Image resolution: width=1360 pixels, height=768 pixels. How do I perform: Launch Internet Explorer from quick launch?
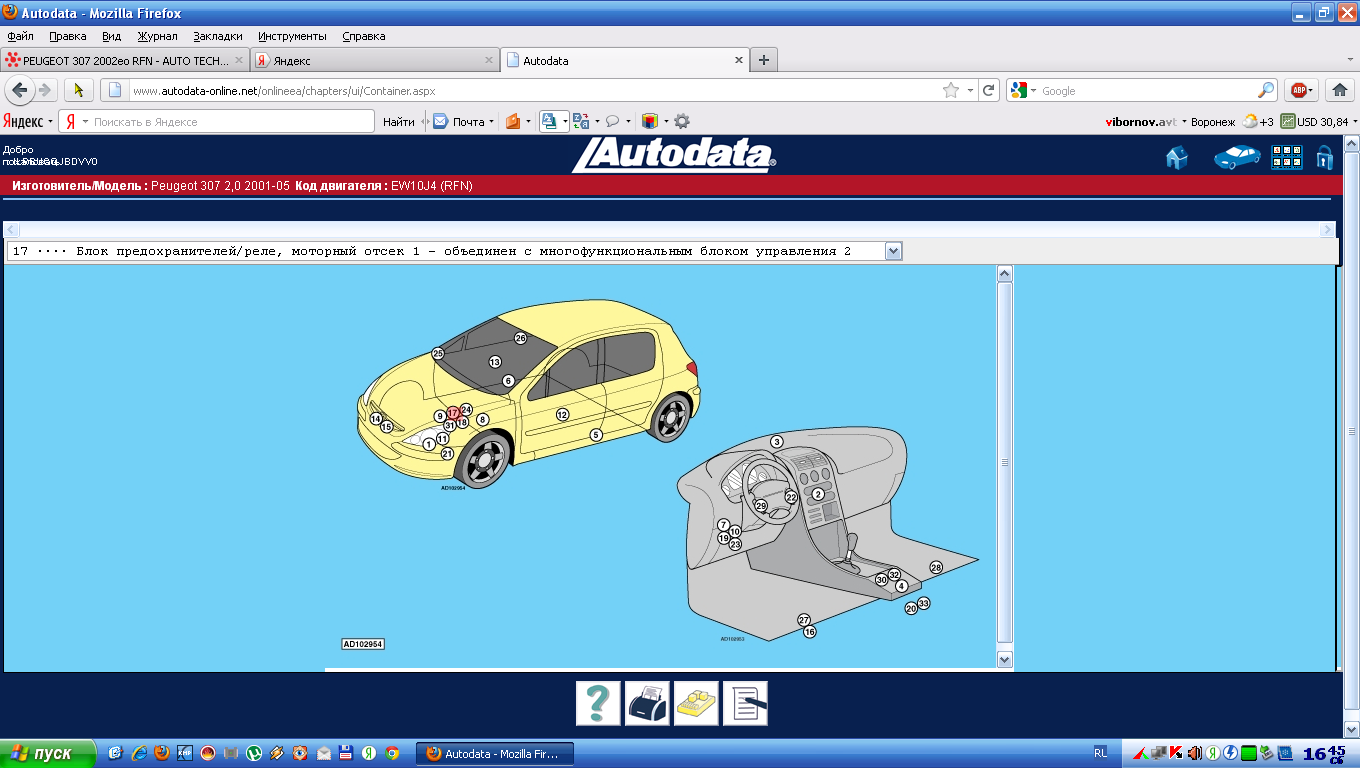tap(139, 753)
